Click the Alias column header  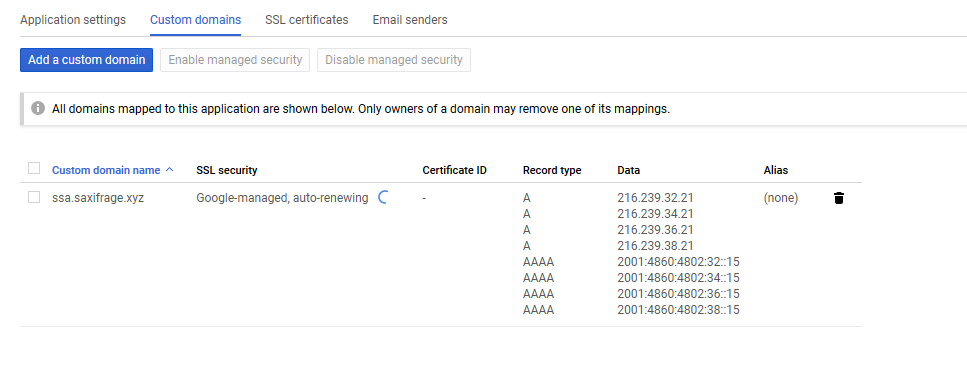(776, 170)
